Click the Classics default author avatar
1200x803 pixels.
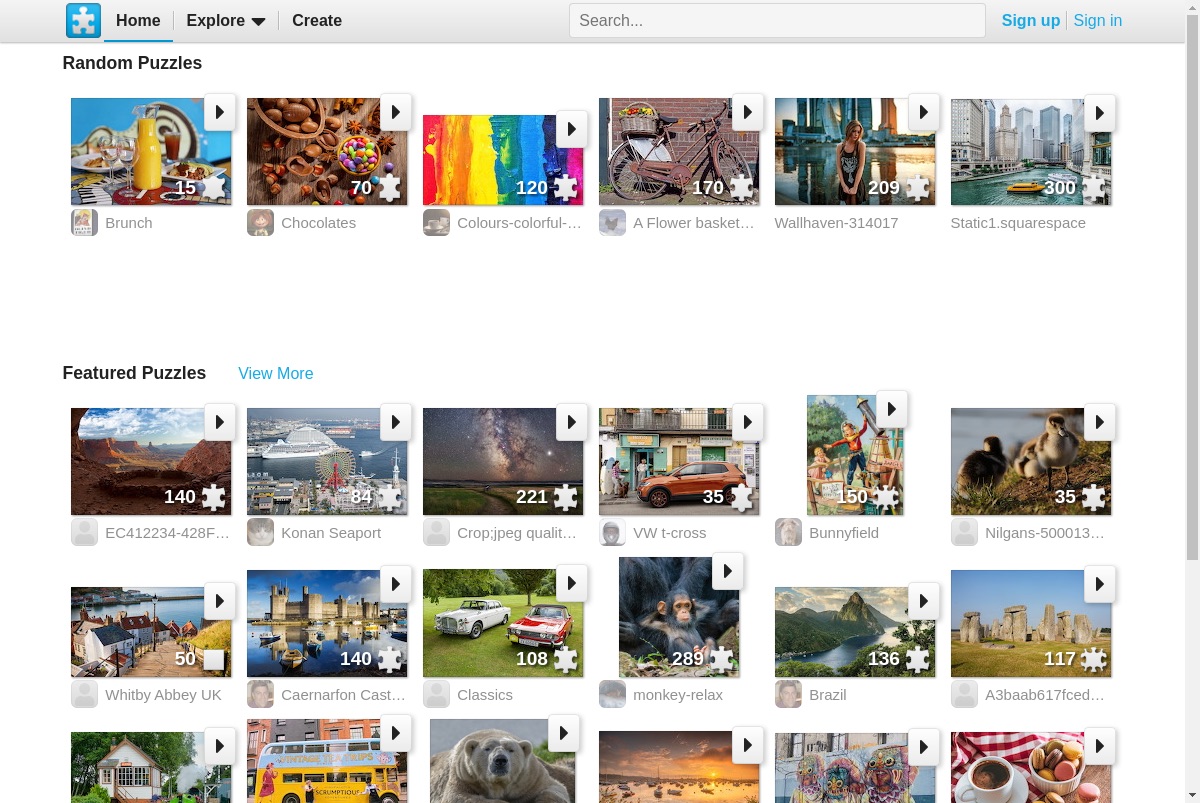tap(436, 694)
